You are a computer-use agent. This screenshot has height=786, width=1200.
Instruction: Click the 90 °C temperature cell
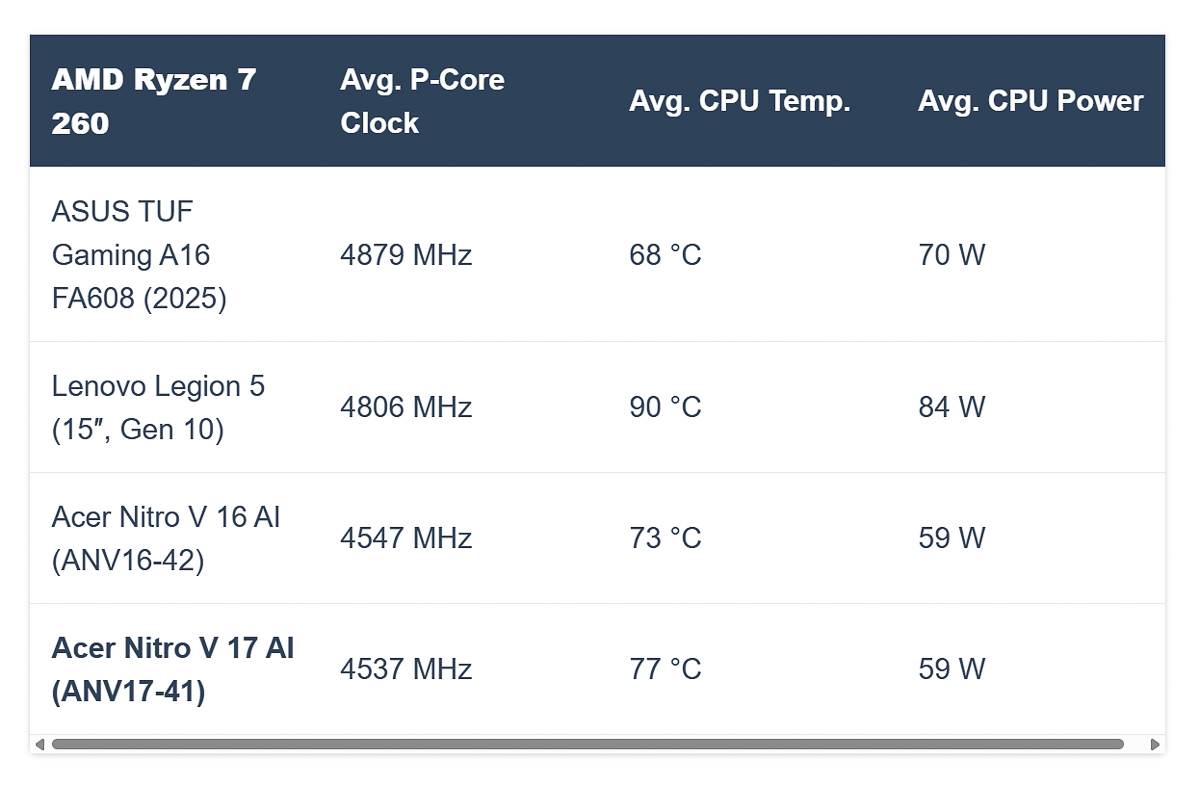coord(665,407)
